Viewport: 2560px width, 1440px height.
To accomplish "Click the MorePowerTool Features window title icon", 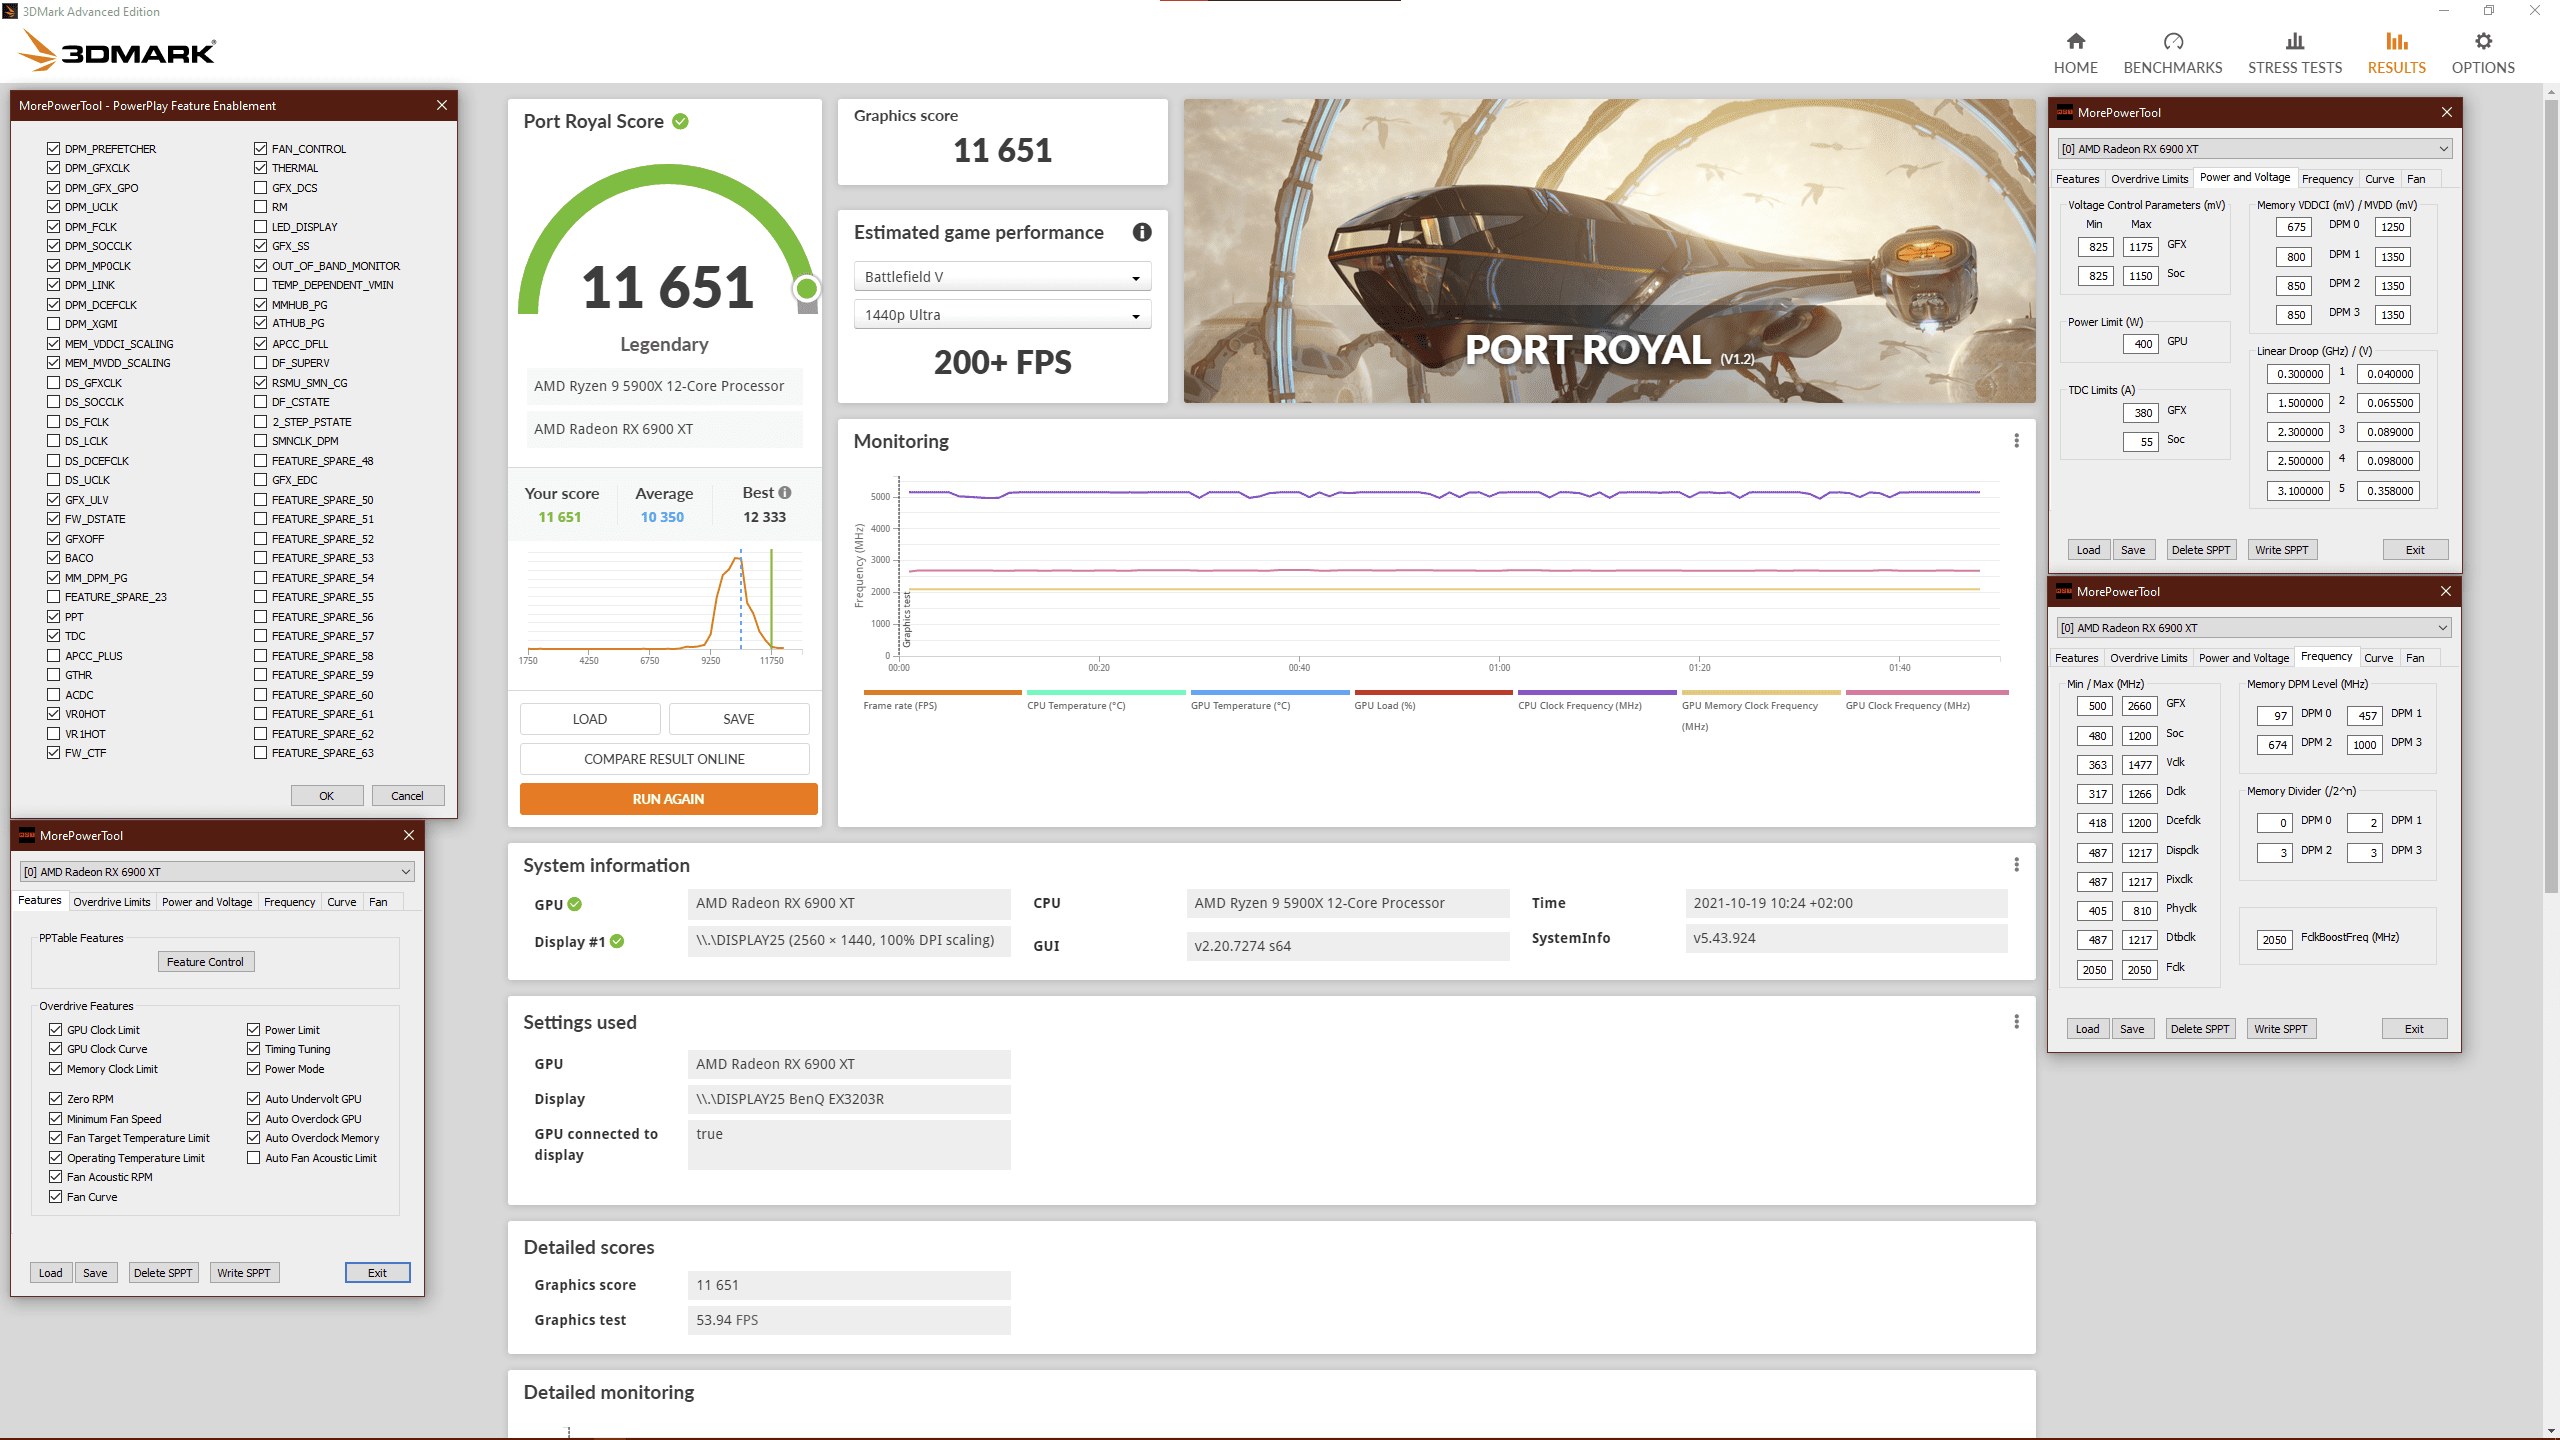I will coord(27,835).
